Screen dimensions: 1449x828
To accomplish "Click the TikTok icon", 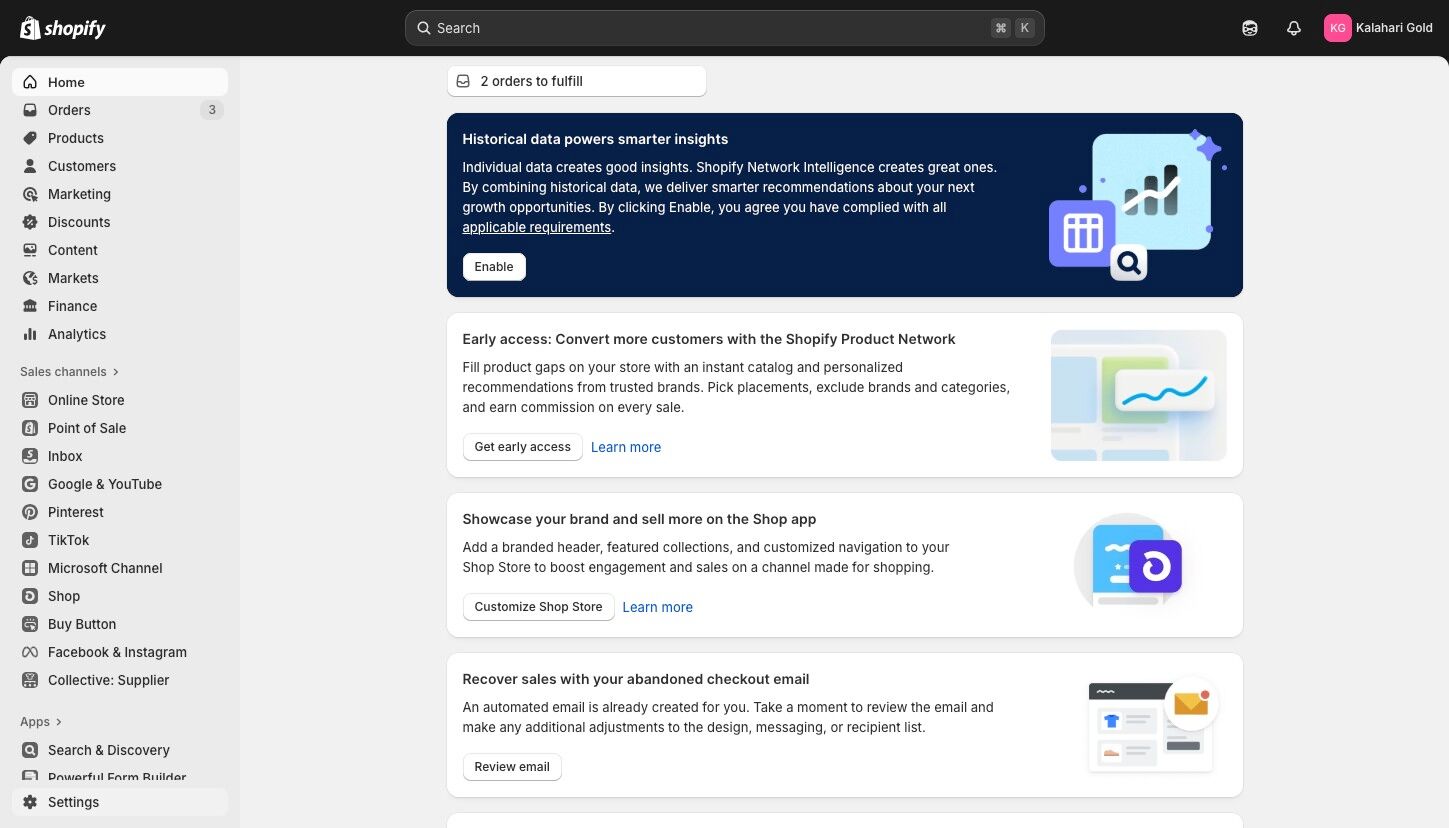I will coord(30,540).
